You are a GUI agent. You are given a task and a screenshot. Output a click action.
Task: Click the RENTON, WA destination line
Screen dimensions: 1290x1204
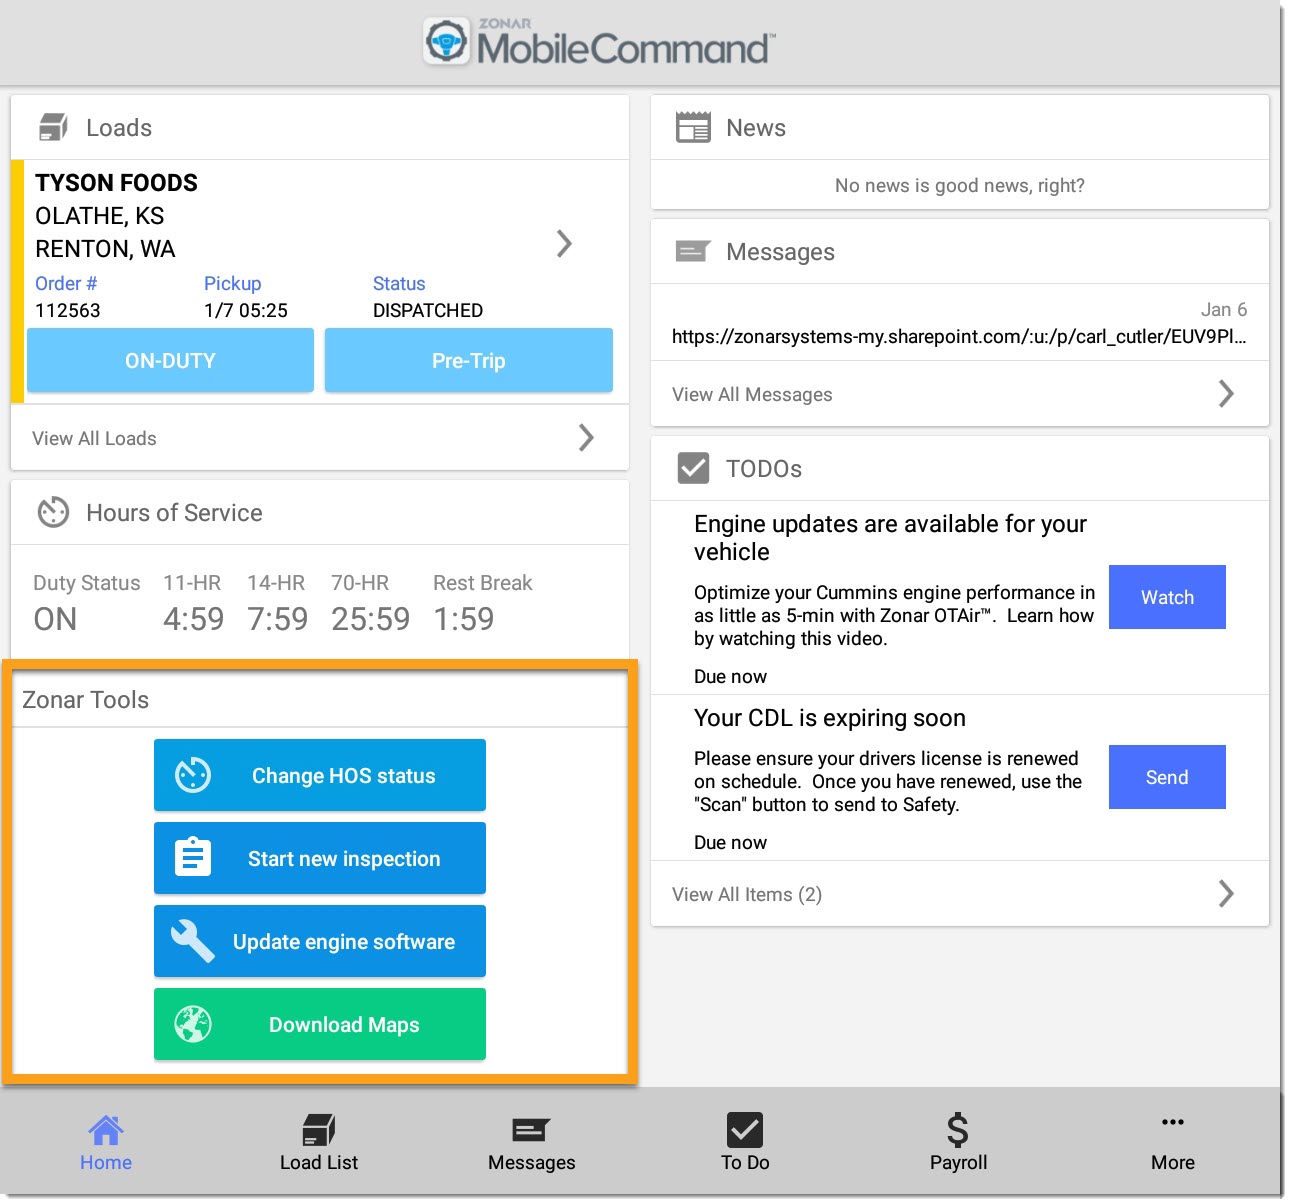[105, 249]
